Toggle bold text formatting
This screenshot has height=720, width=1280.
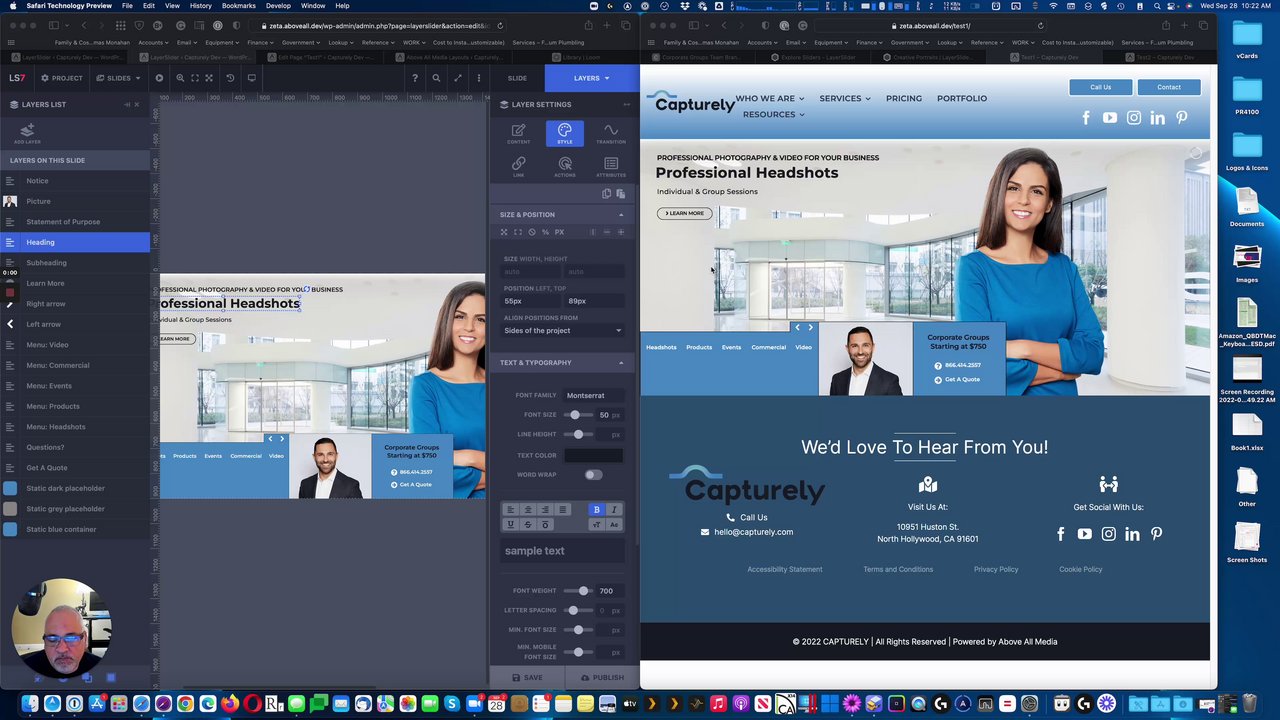[x=597, y=510]
